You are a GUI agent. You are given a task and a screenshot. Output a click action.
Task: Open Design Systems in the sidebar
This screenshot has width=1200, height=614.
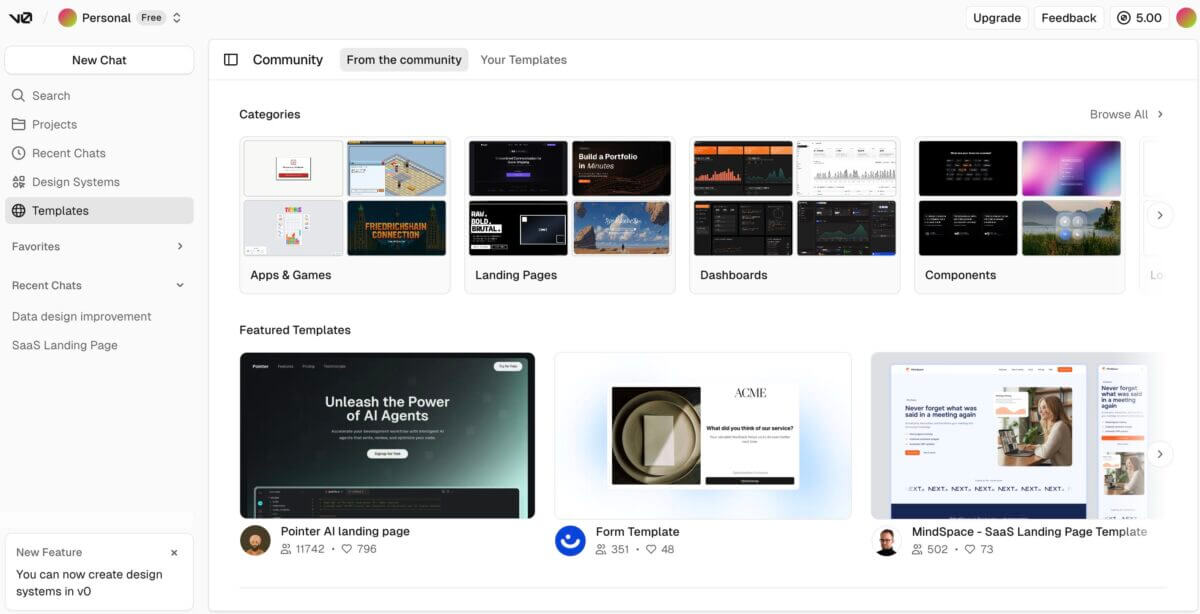tap(75, 182)
